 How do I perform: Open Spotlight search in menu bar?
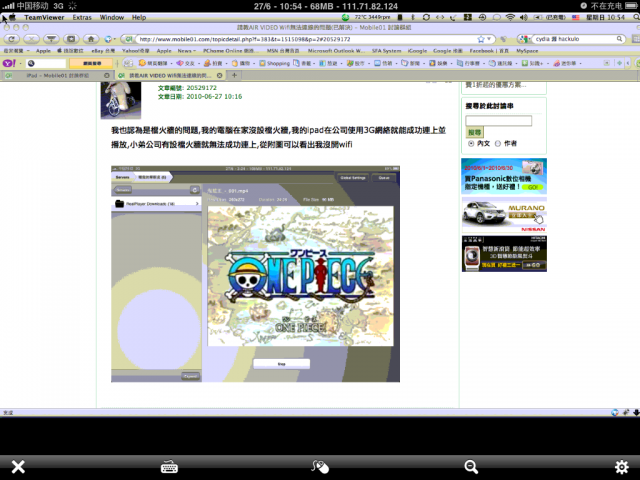click(636, 17)
